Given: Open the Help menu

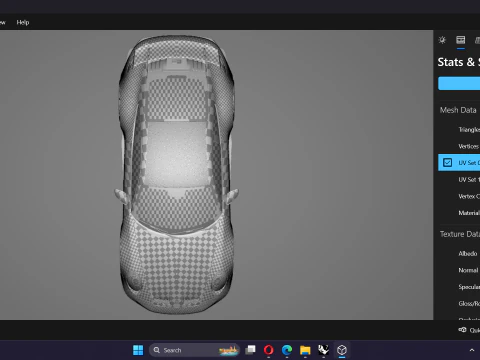Looking at the screenshot, I should 23,22.
